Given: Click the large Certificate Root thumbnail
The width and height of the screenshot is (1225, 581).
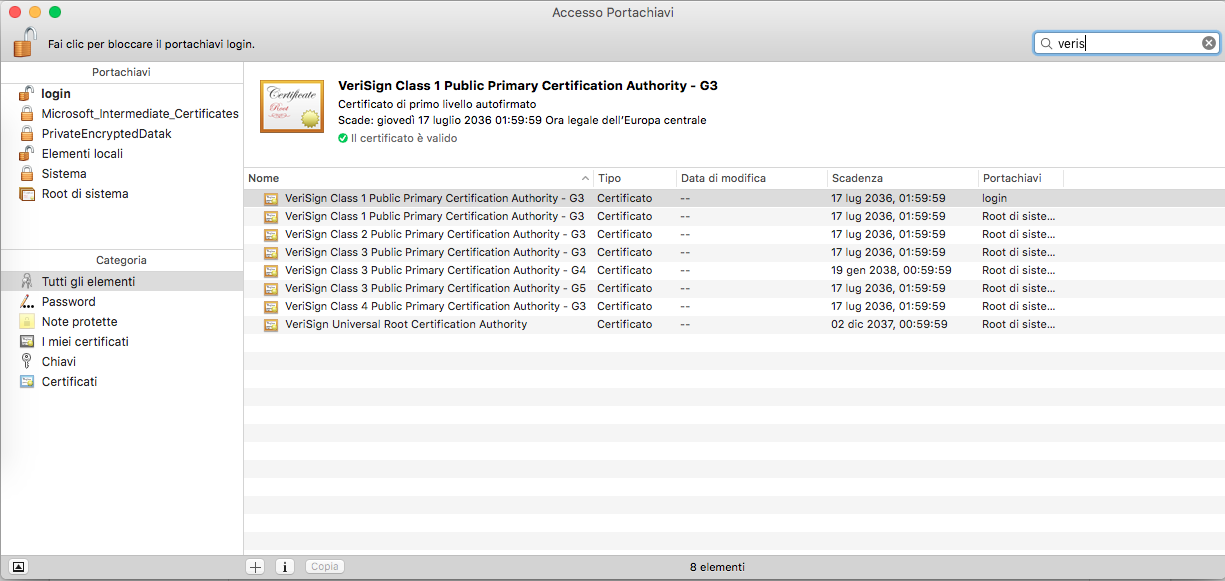Looking at the screenshot, I should point(293,107).
